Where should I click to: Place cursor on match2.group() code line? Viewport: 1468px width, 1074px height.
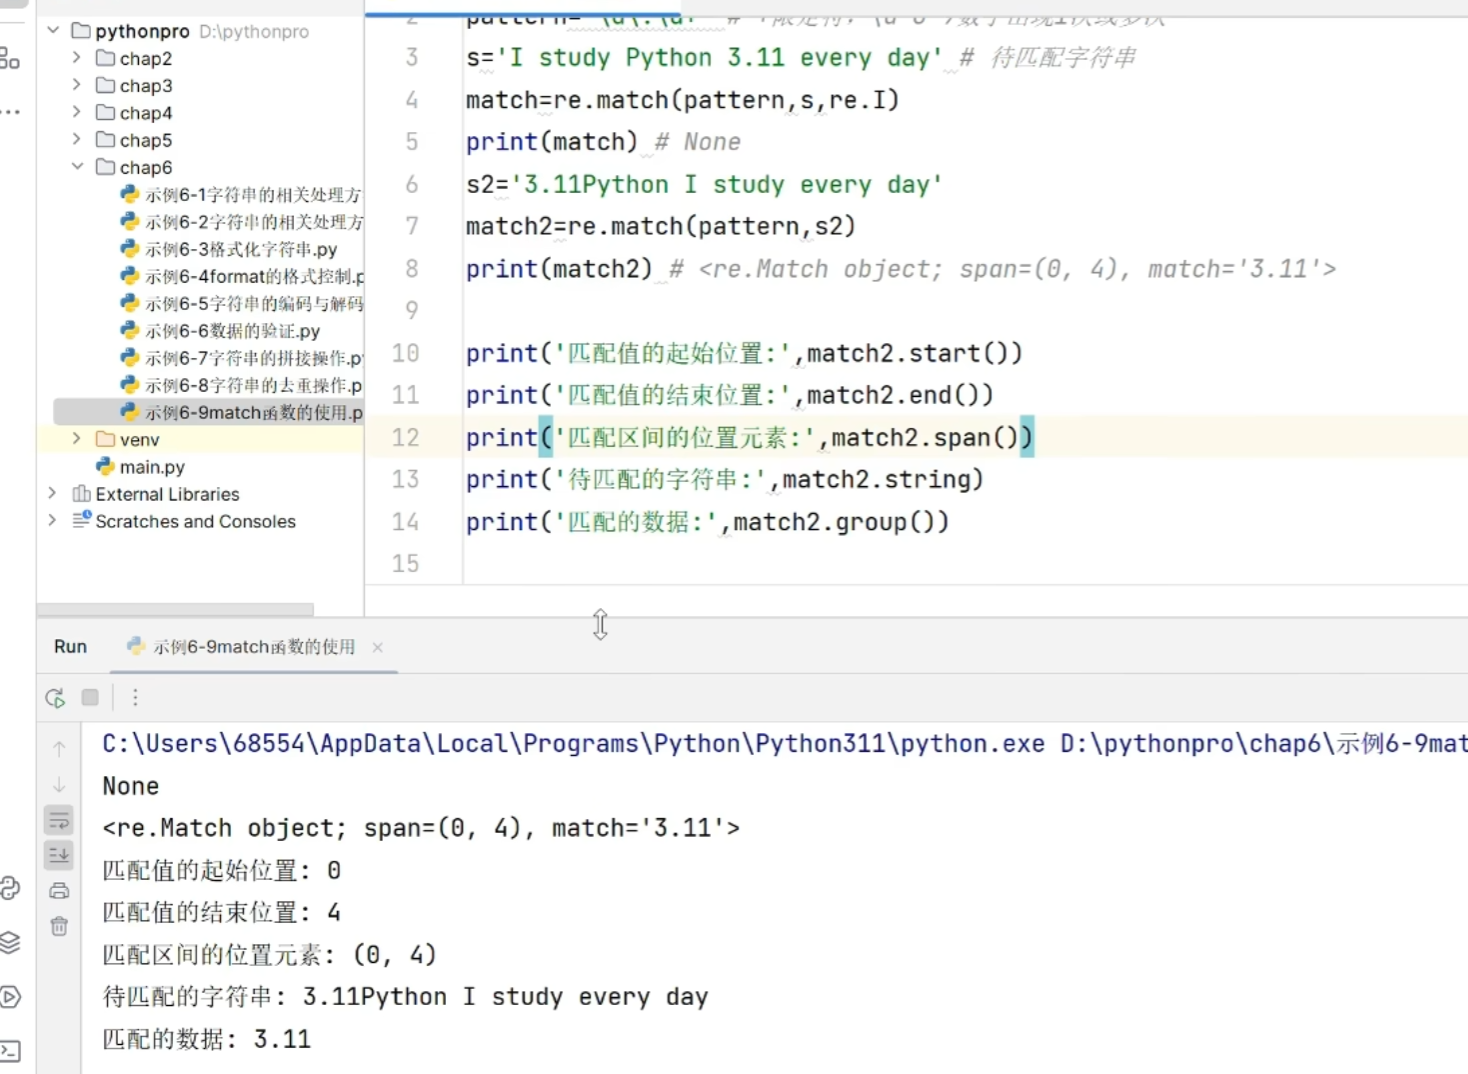click(707, 521)
